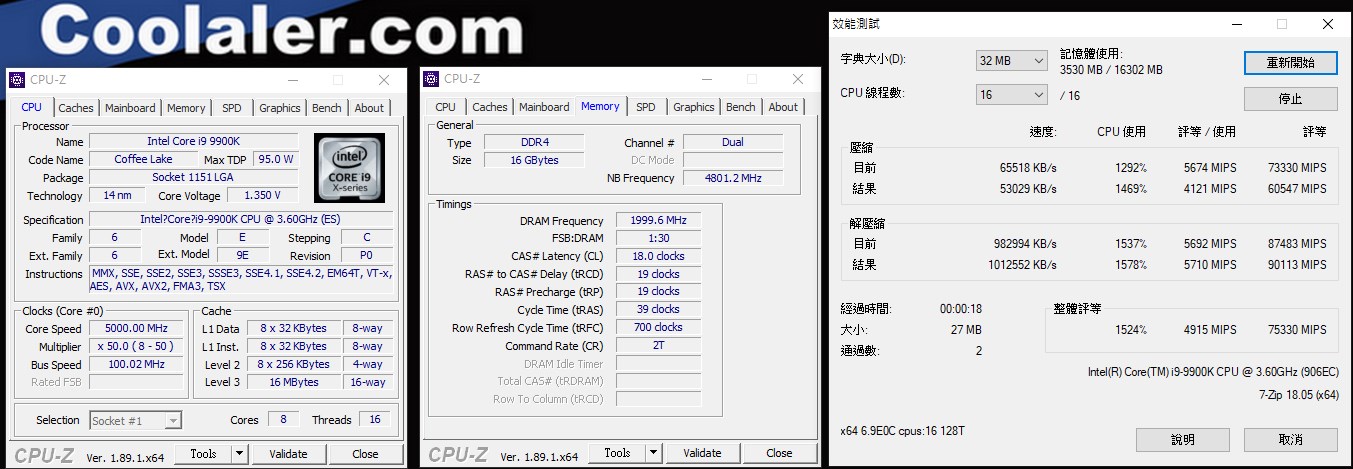Select SPD tab in second CPU-Z window

646,107
